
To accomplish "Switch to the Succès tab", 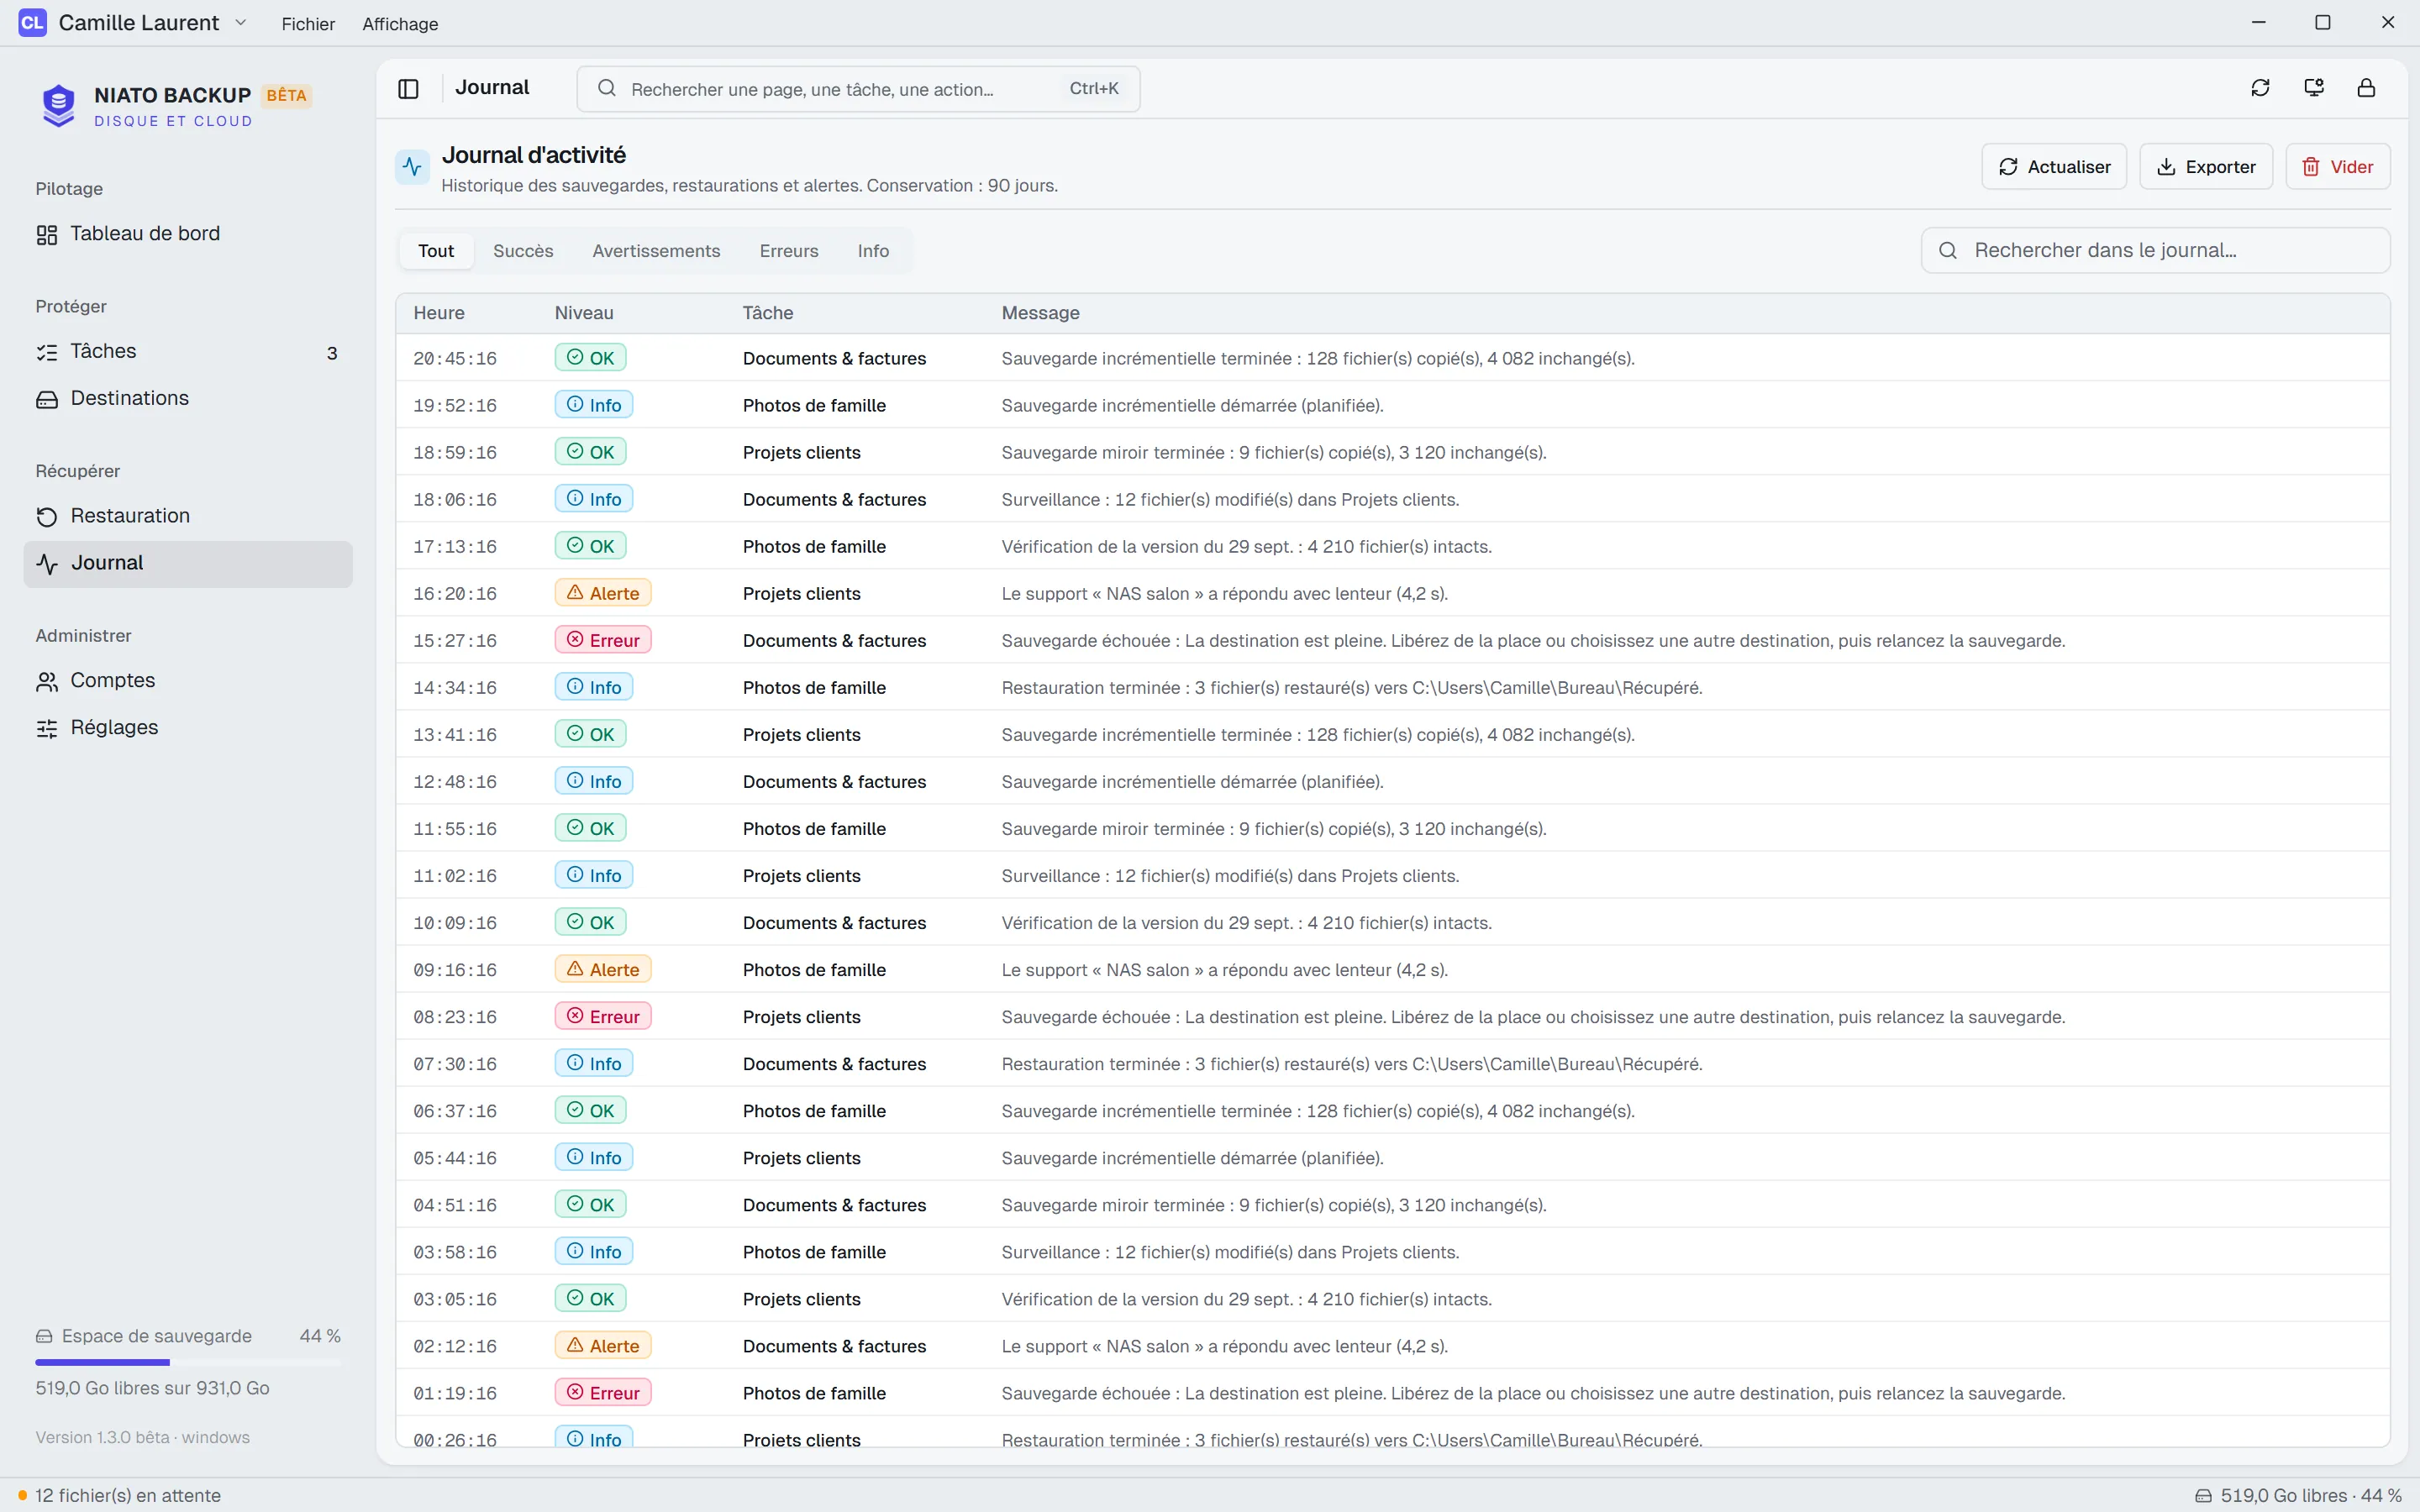I will 523,251.
